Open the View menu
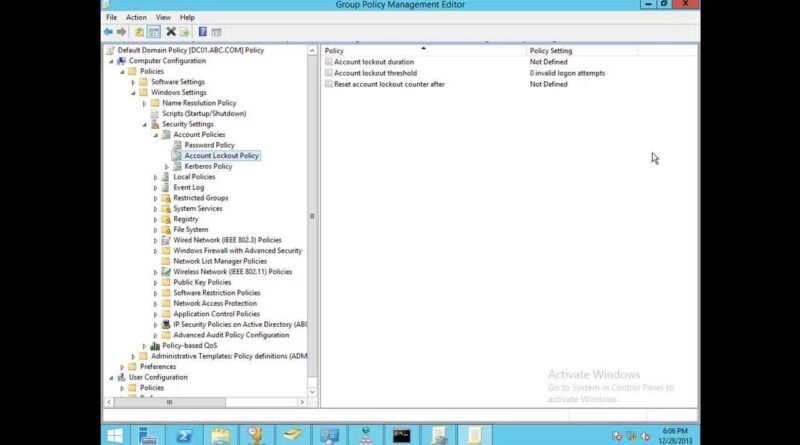 click(163, 17)
